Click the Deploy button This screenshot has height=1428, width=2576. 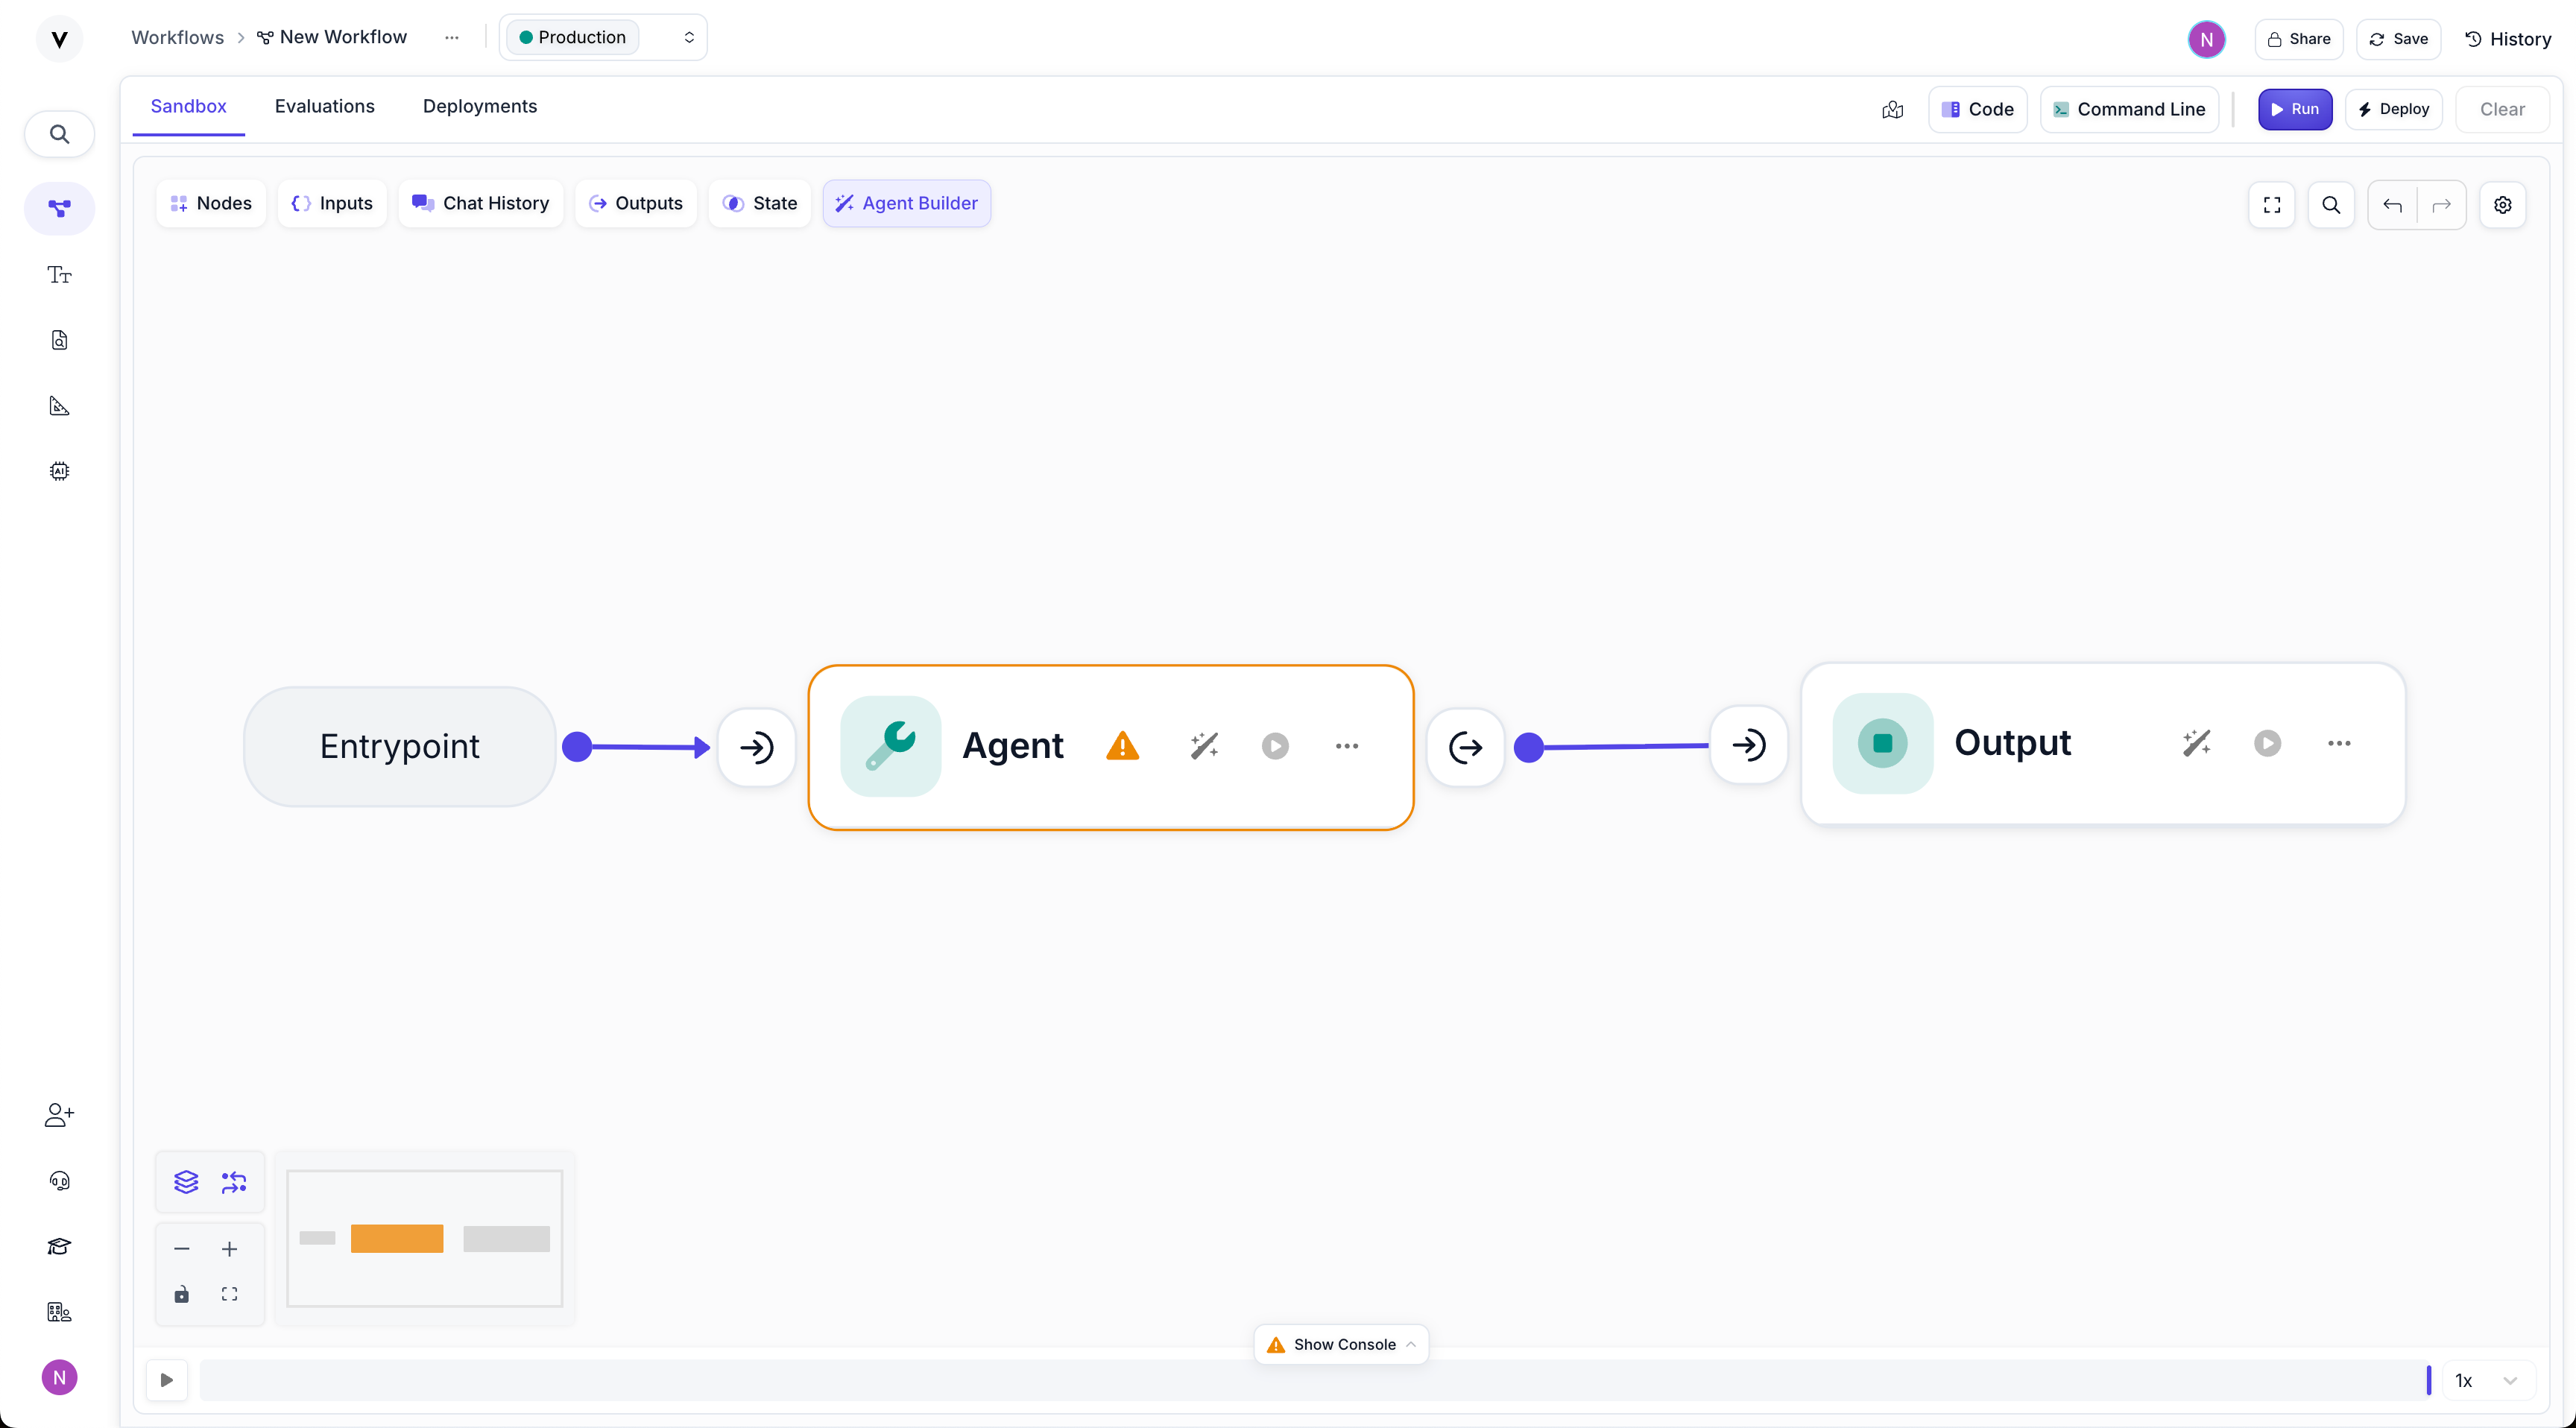pos(2393,109)
